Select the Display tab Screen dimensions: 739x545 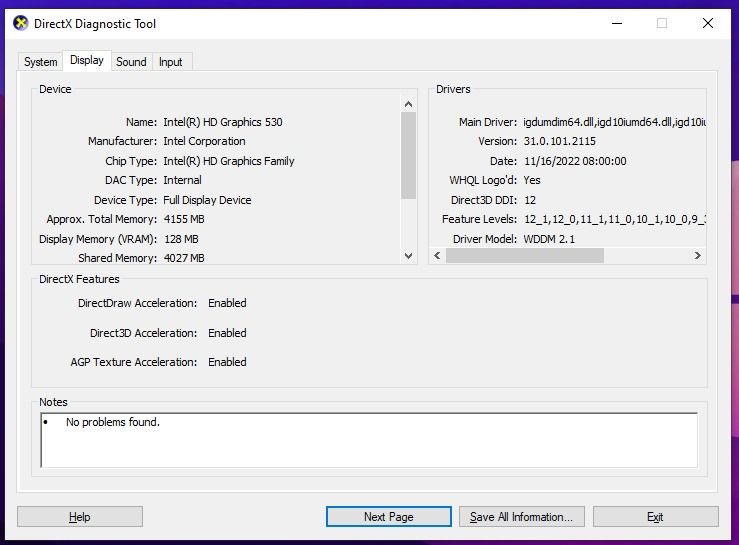click(86, 60)
